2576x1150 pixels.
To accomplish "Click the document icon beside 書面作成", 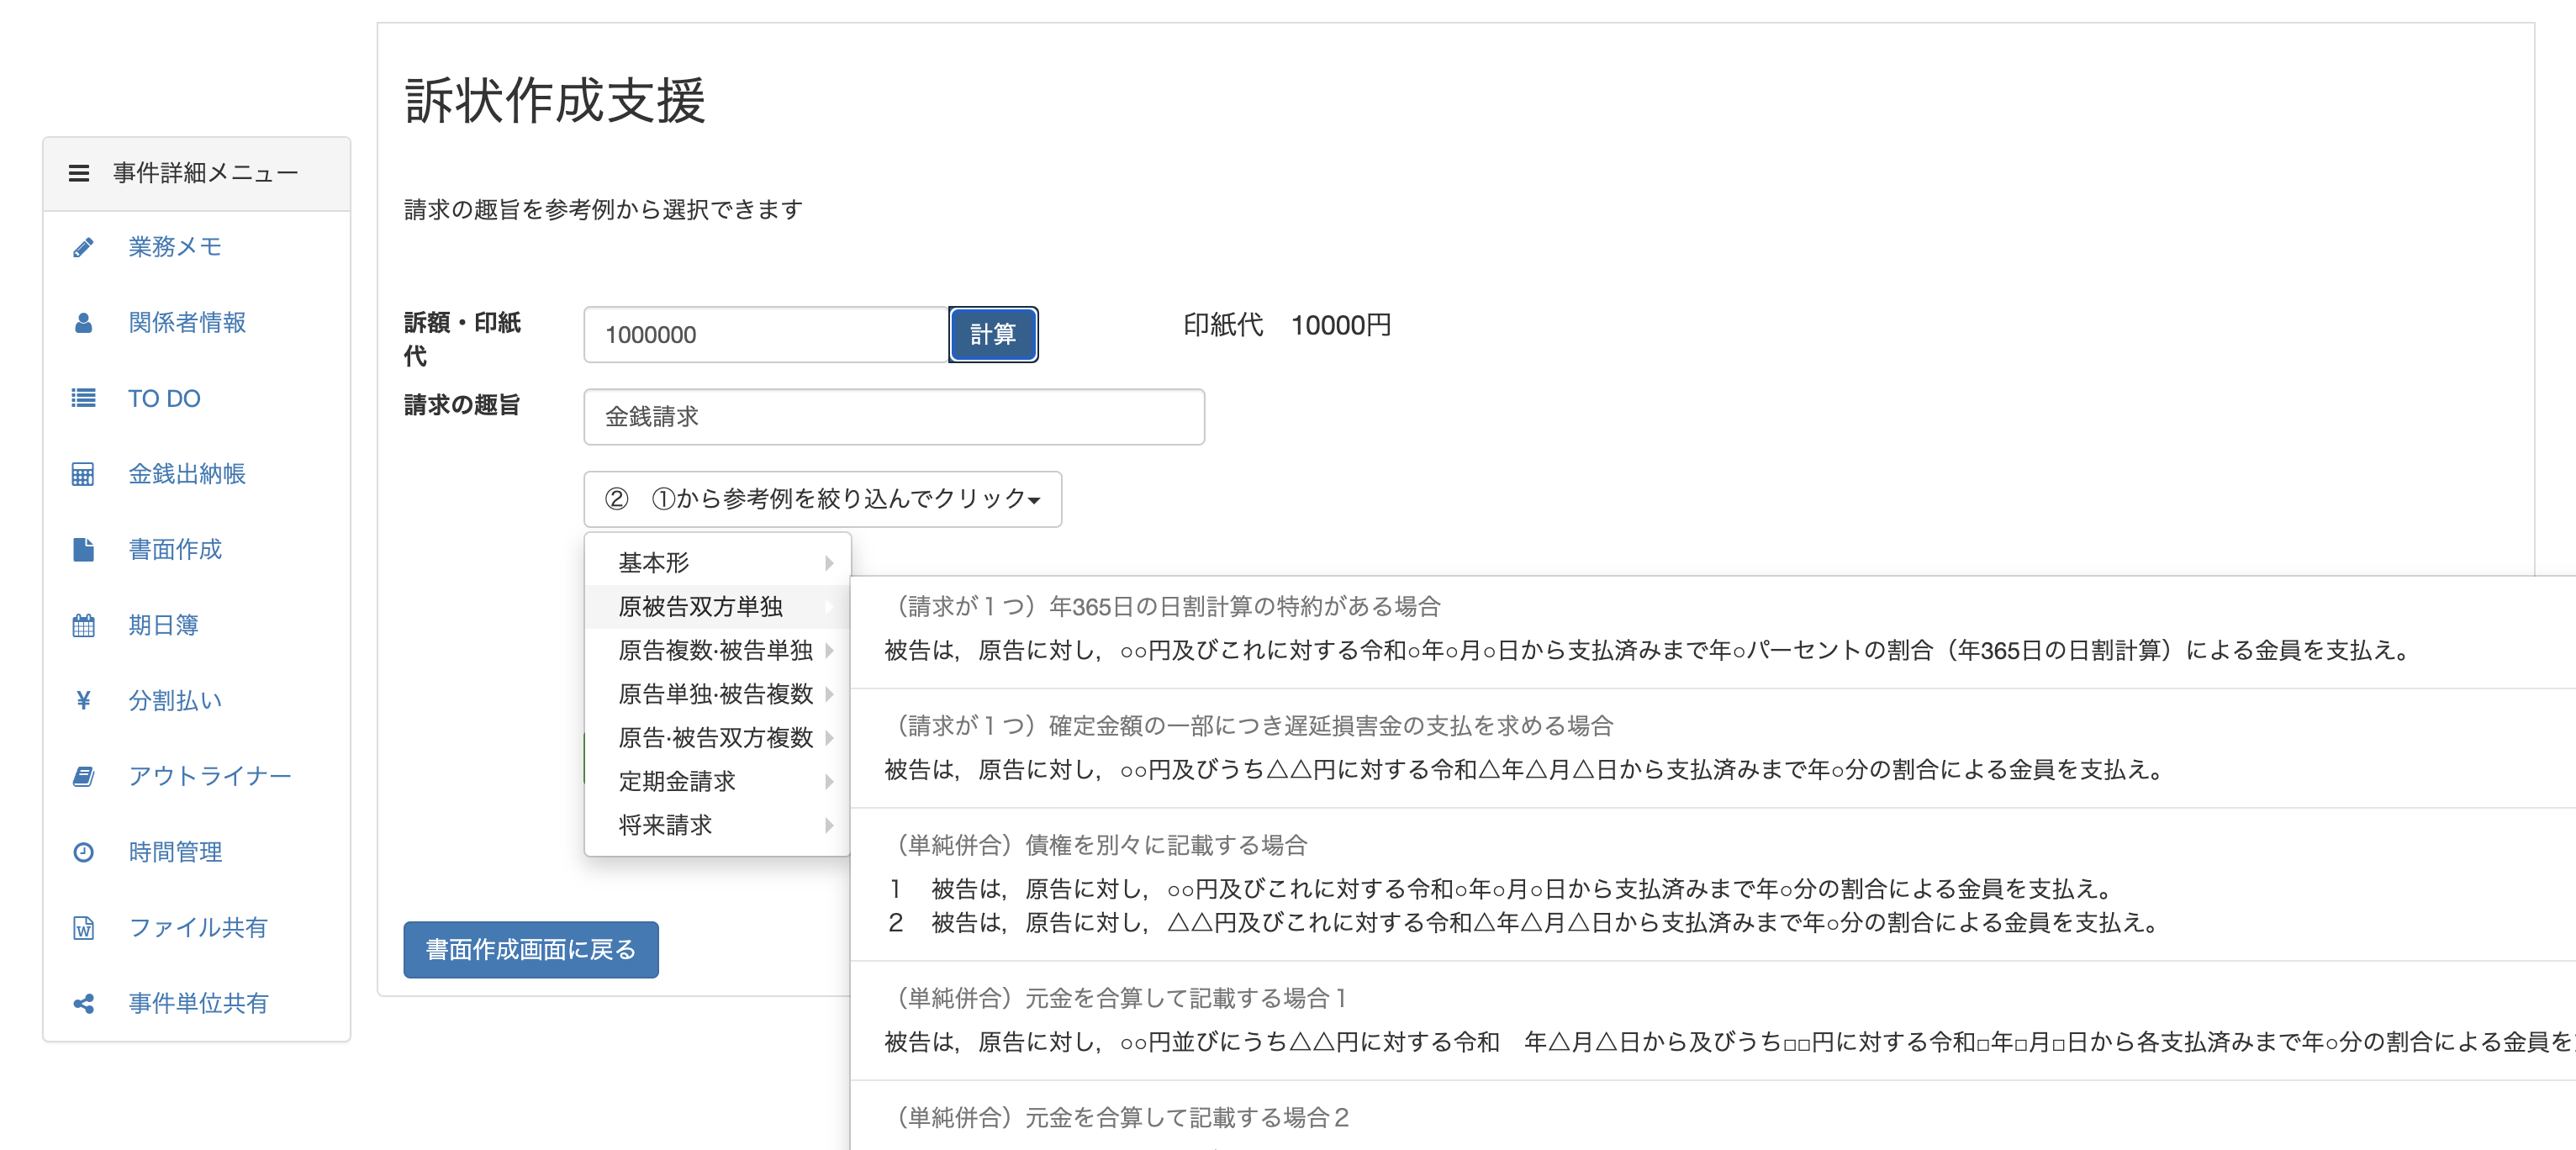I will pyautogui.click(x=84, y=549).
